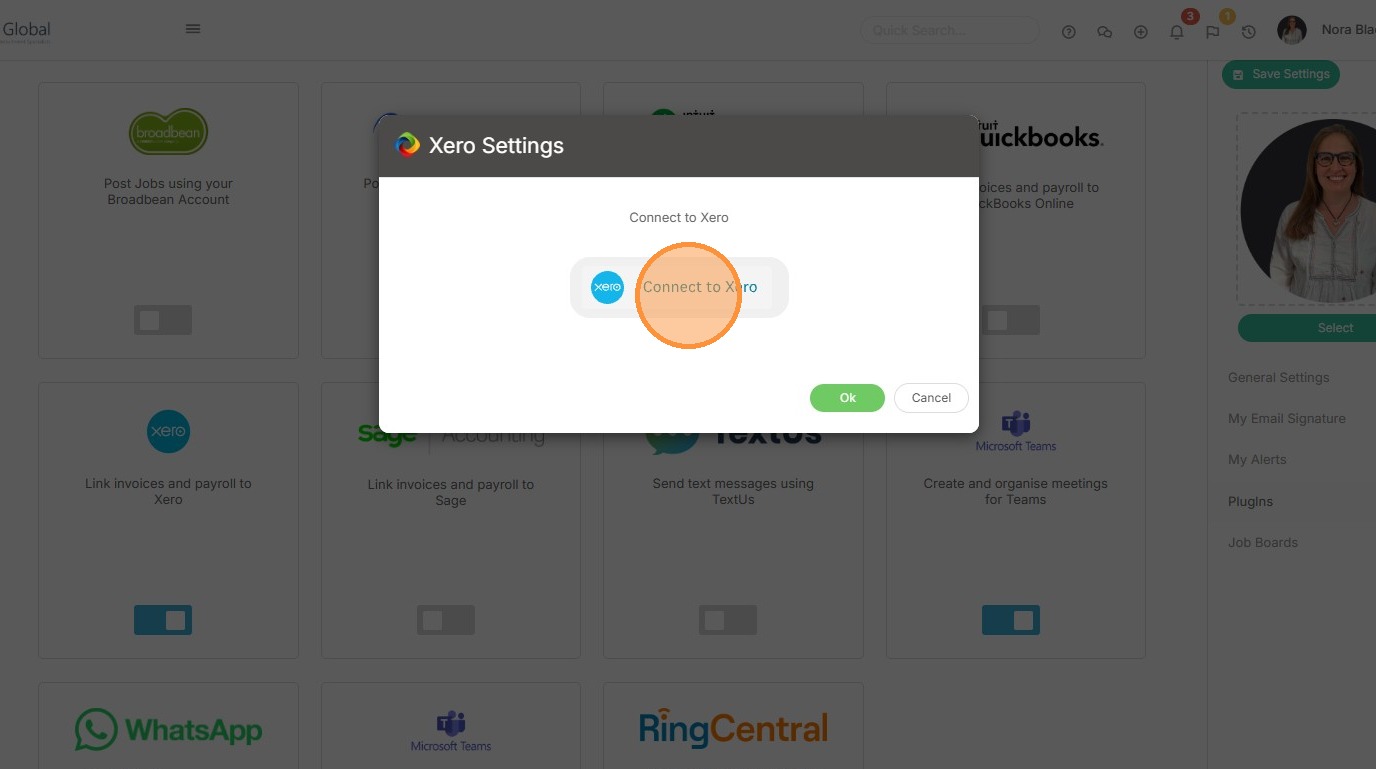
Task: Click the flag icon in header
Action: click(x=1213, y=32)
